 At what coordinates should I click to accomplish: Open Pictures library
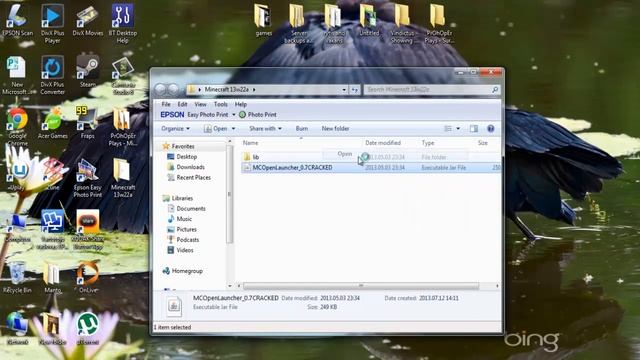coord(182,229)
